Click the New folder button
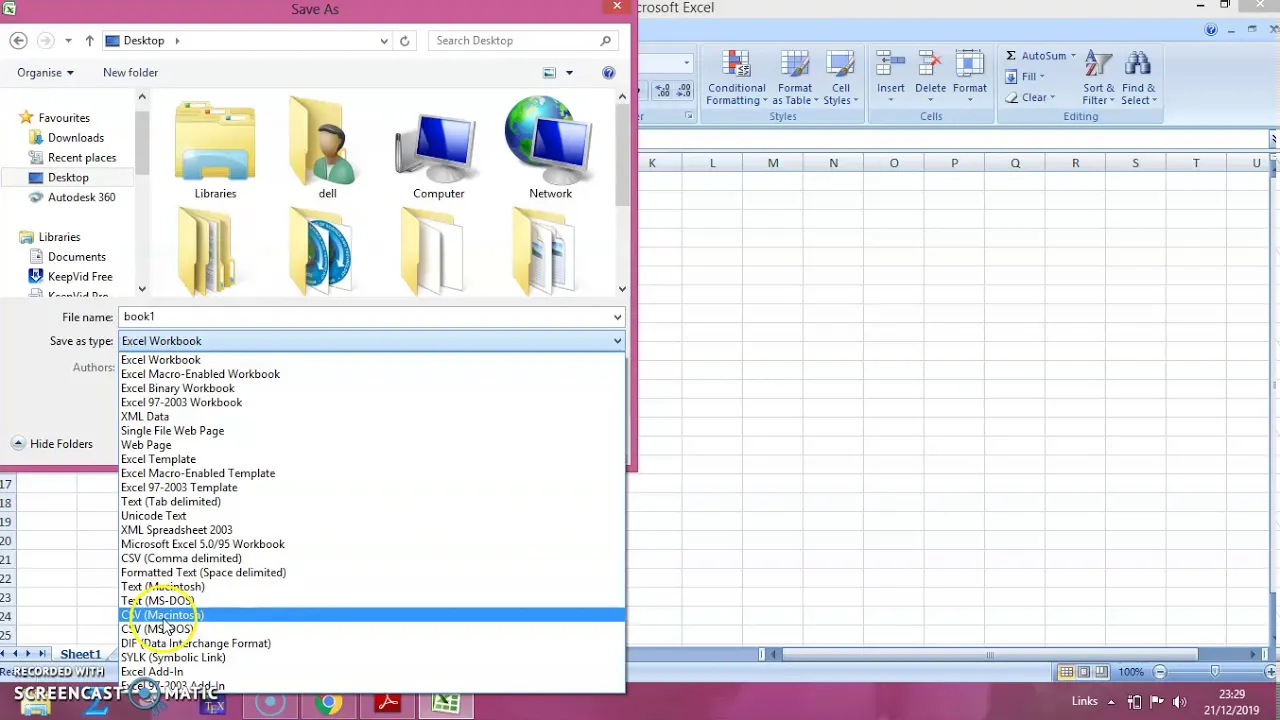The image size is (1280, 720). [x=130, y=73]
